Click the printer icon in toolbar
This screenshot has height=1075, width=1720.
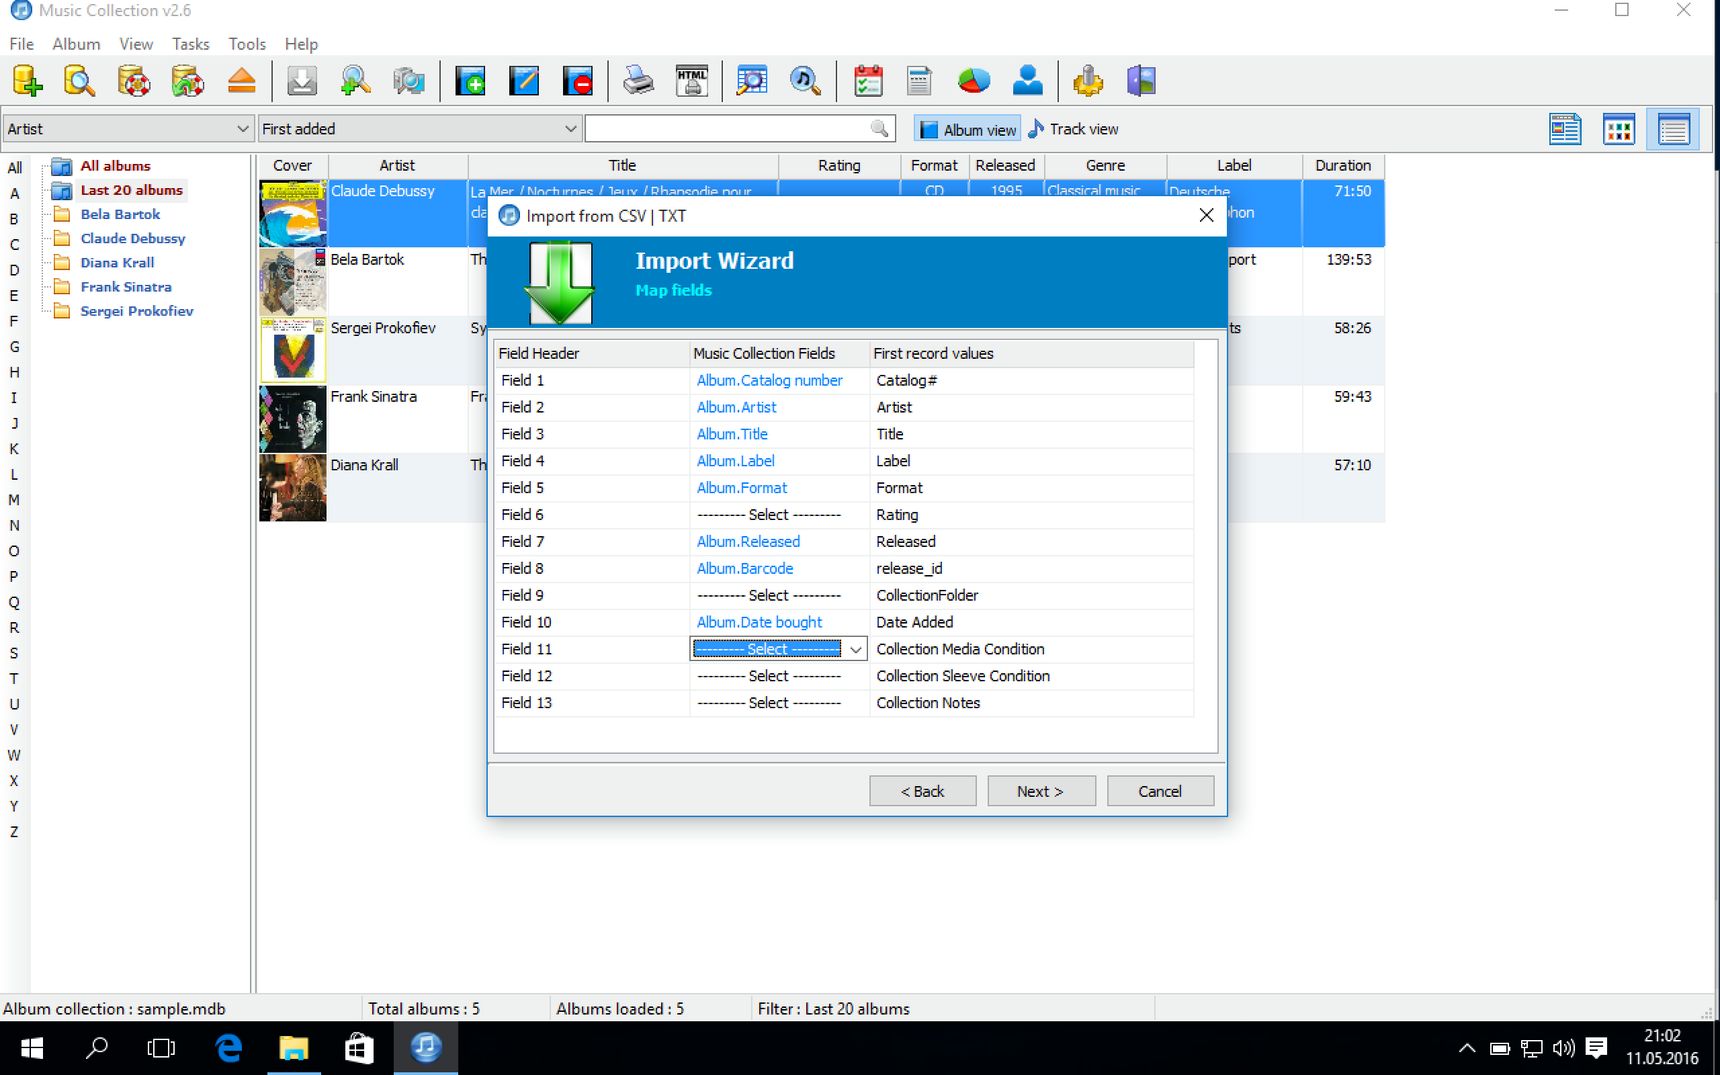pyautogui.click(x=638, y=81)
